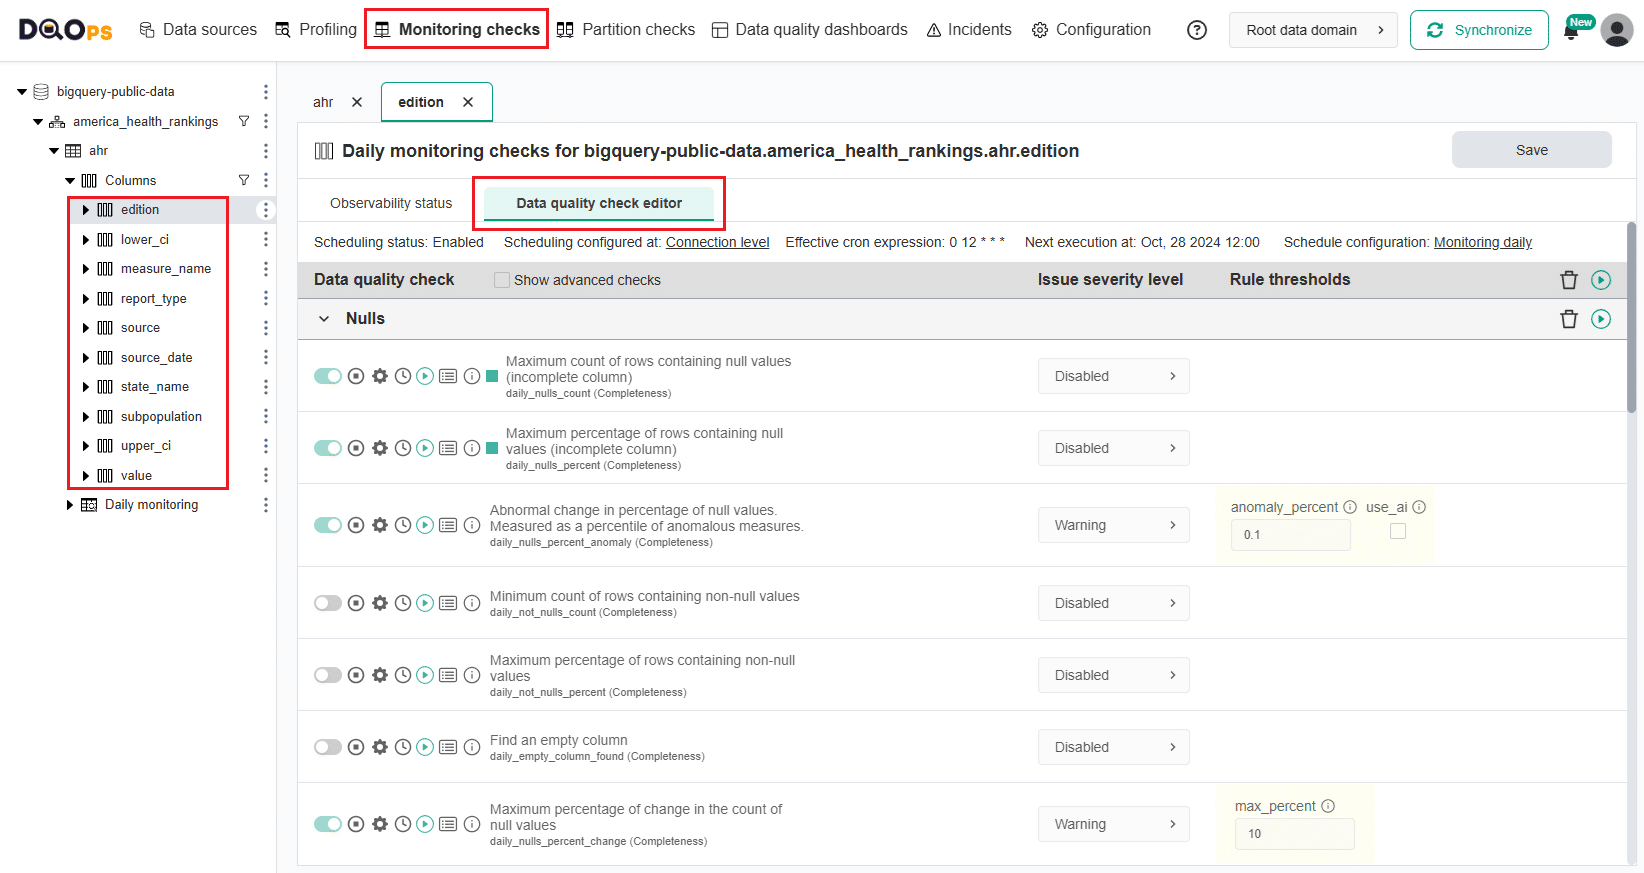The width and height of the screenshot is (1644, 873).
Task: Open settings gear for daily_not_nulls_count check
Action: [x=380, y=603]
